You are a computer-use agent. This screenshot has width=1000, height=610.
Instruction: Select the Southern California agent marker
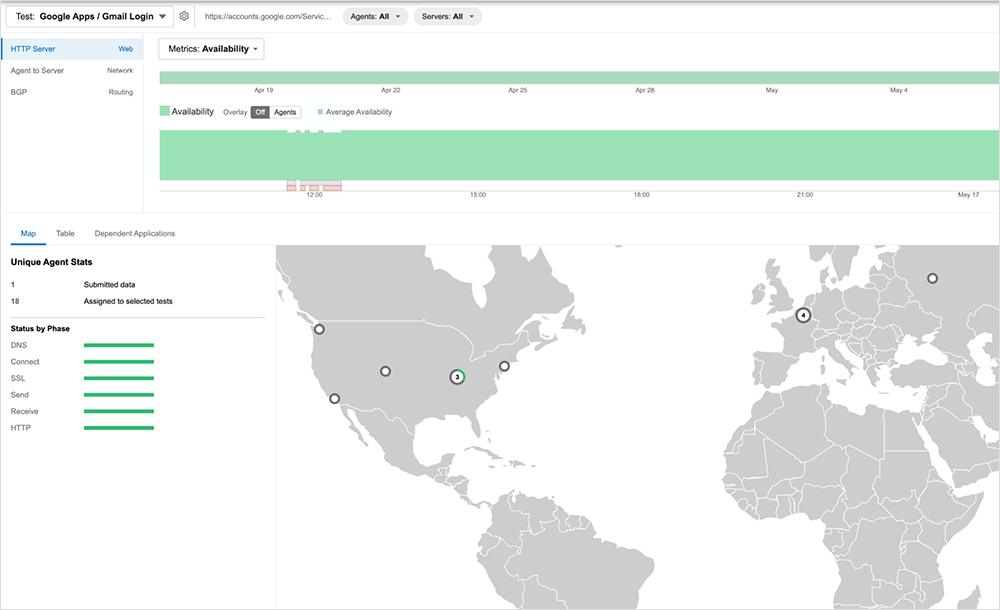pyautogui.click(x=334, y=398)
